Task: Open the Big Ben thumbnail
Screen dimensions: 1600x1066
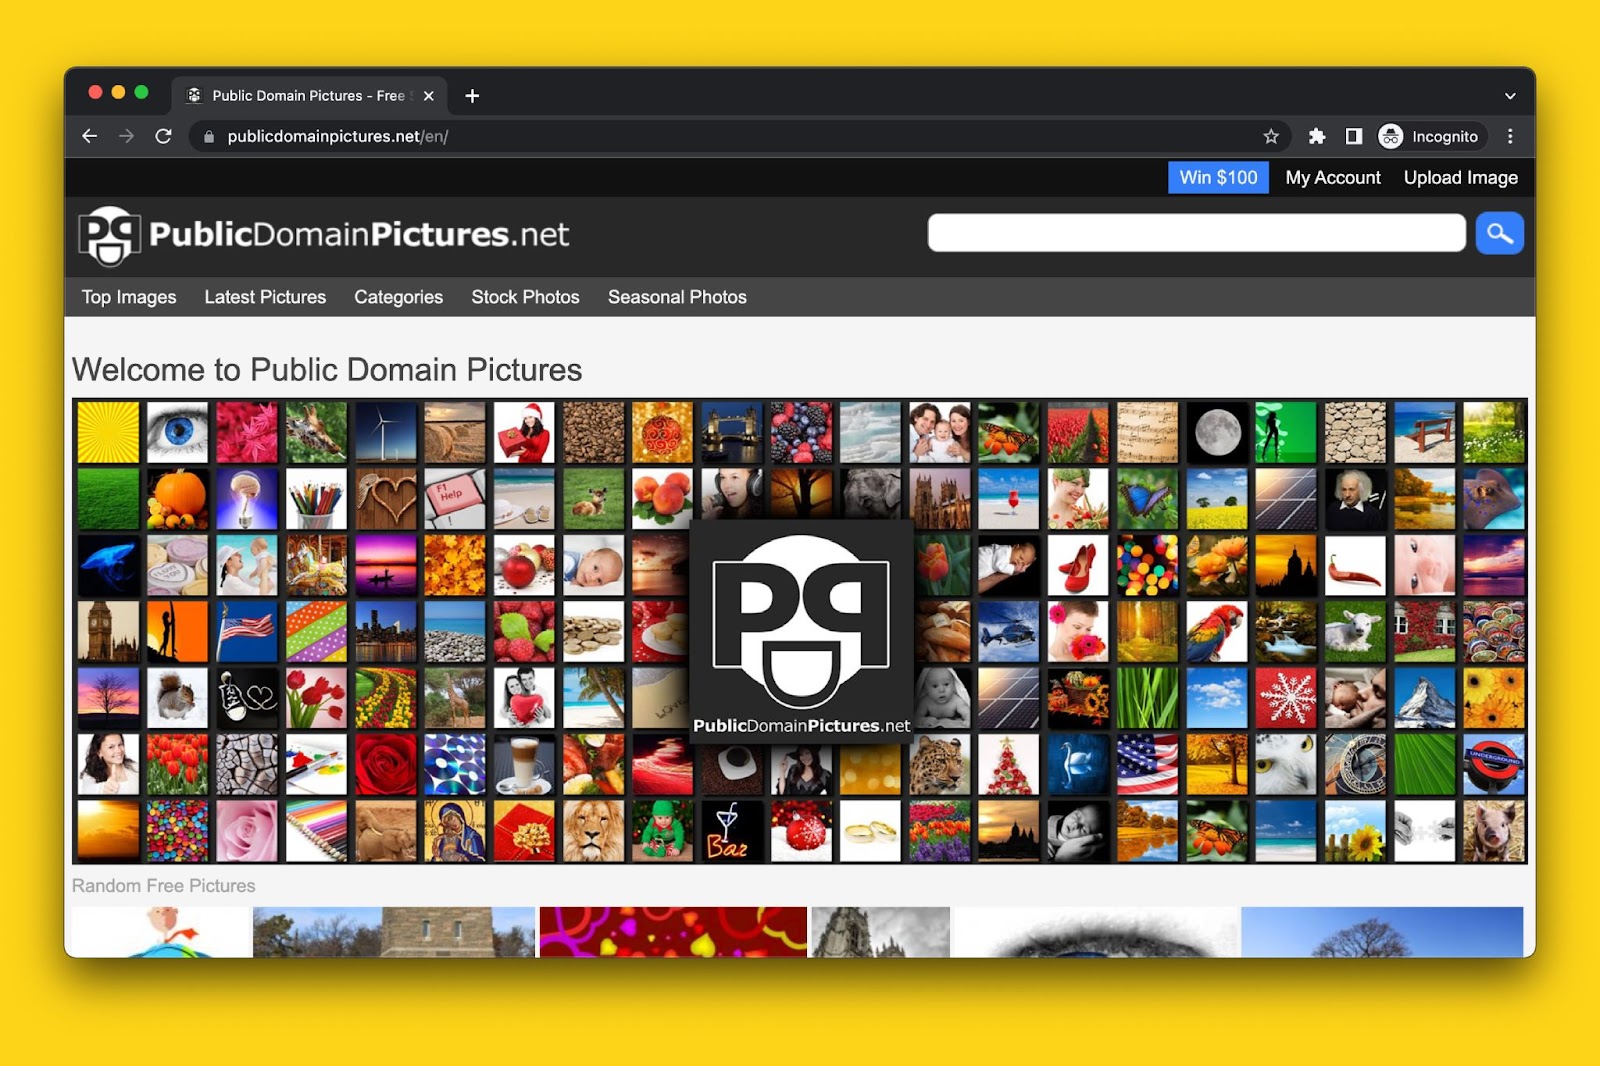Action: click(x=109, y=631)
